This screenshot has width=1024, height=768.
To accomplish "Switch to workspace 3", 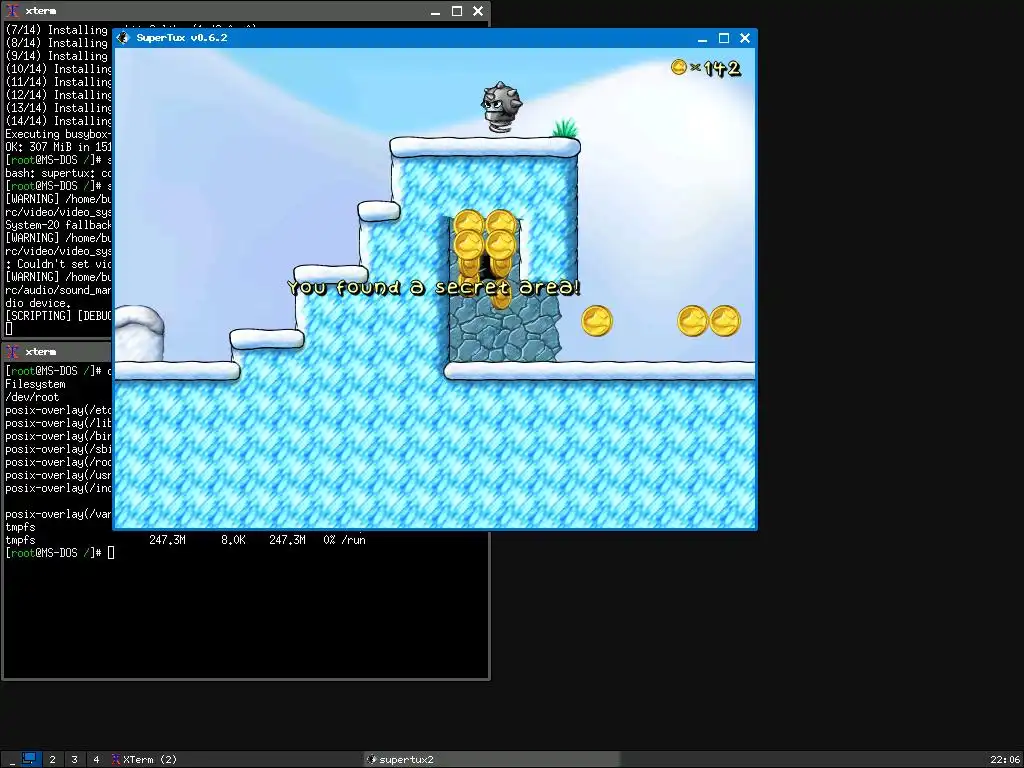I will pyautogui.click(x=74, y=760).
